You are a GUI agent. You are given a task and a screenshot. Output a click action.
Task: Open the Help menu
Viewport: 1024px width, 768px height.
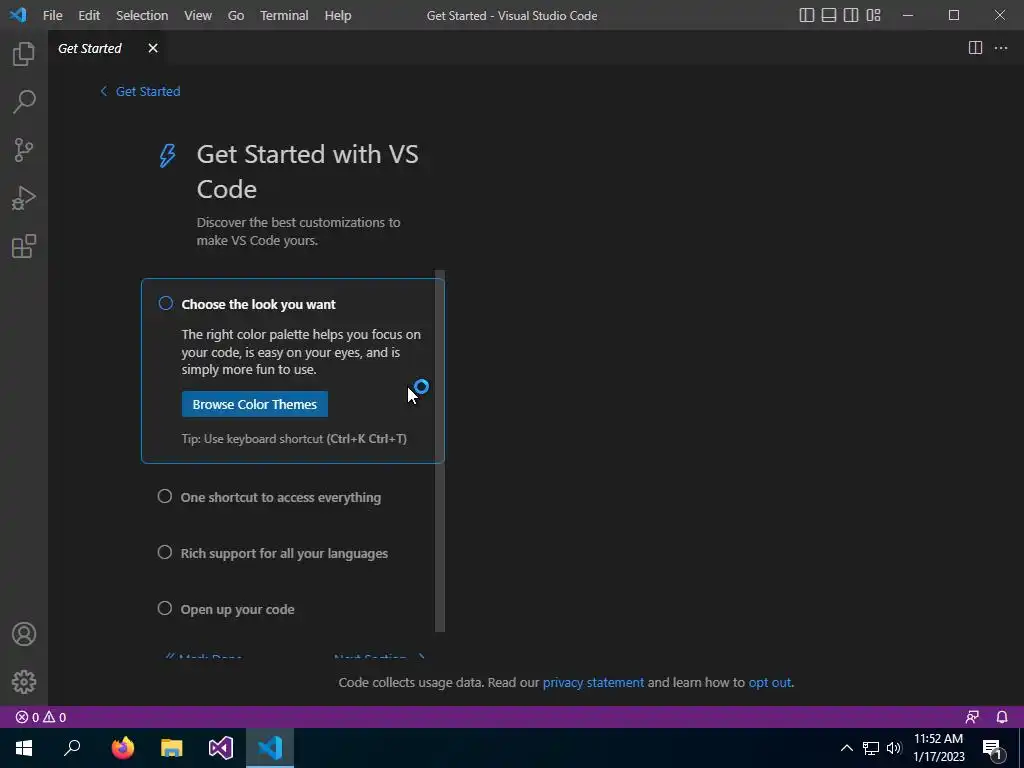(x=338, y=15)
